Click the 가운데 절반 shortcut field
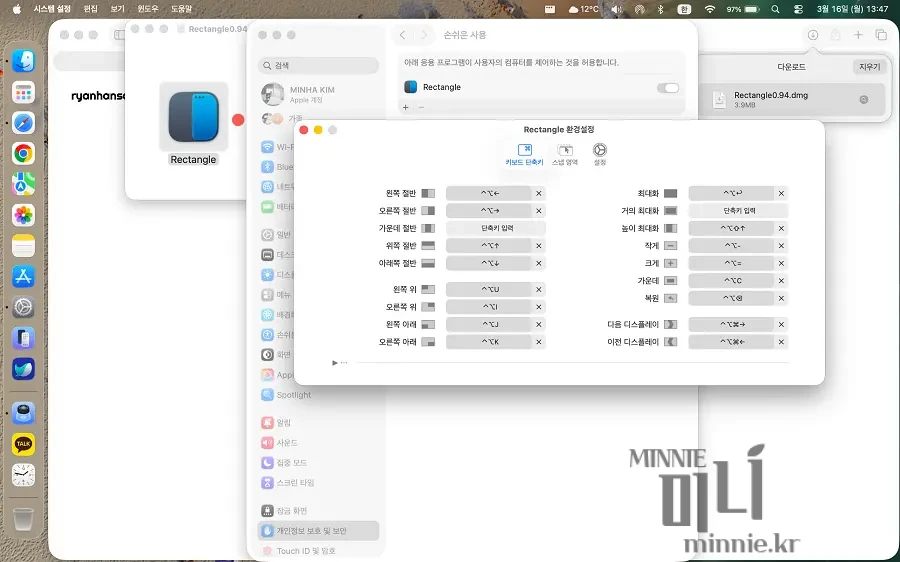 (496, 228)
